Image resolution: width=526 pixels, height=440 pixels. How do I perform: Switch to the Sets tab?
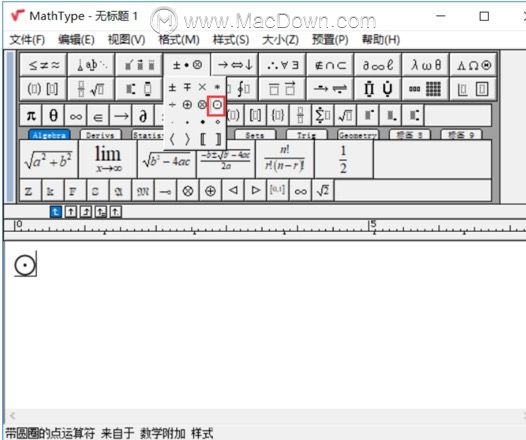point(255,135)
